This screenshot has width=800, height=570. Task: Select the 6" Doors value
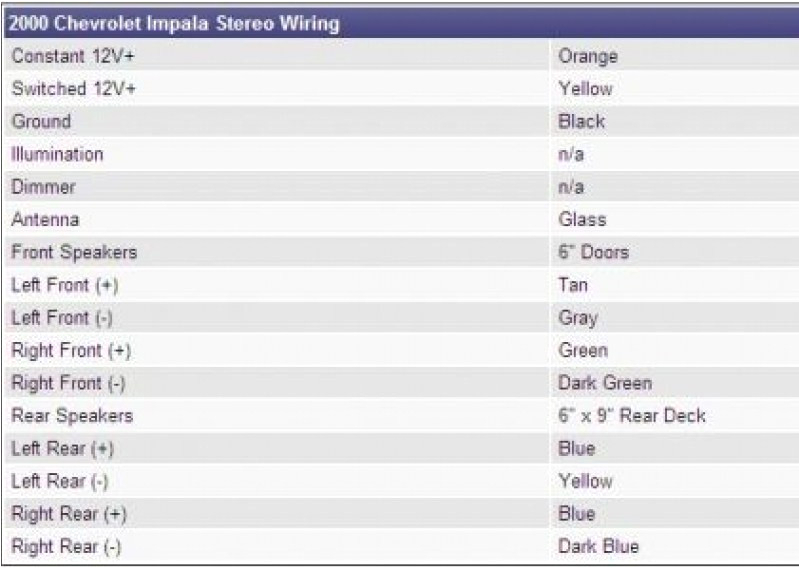tap(594, 252)
